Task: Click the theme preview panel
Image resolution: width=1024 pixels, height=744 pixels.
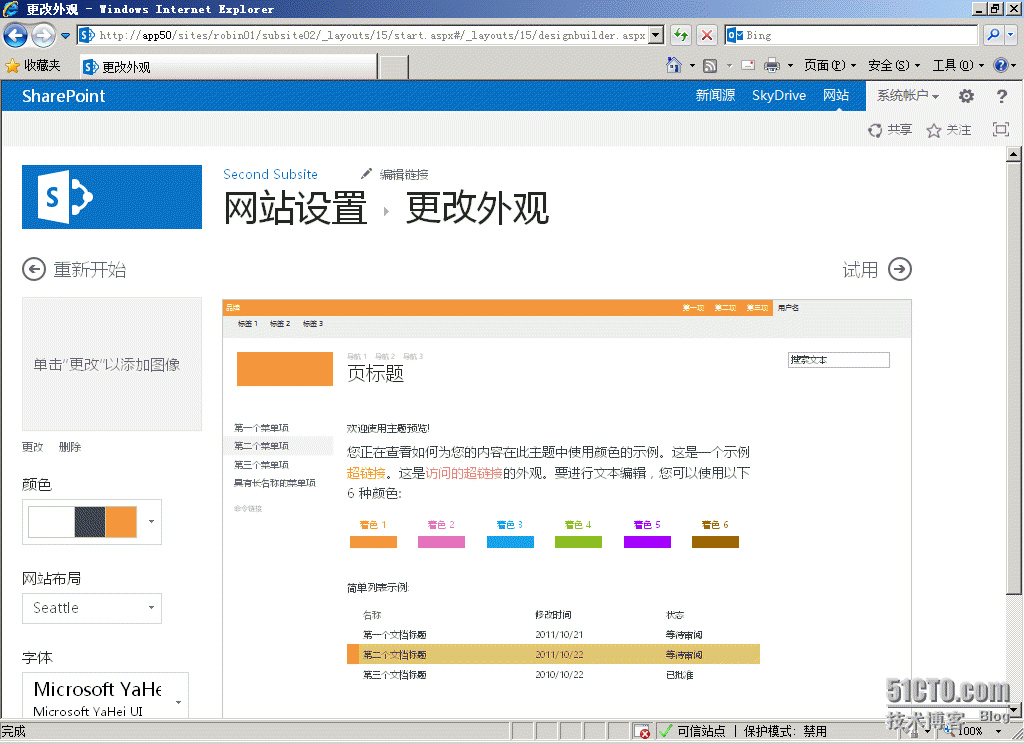Action: 566,508
